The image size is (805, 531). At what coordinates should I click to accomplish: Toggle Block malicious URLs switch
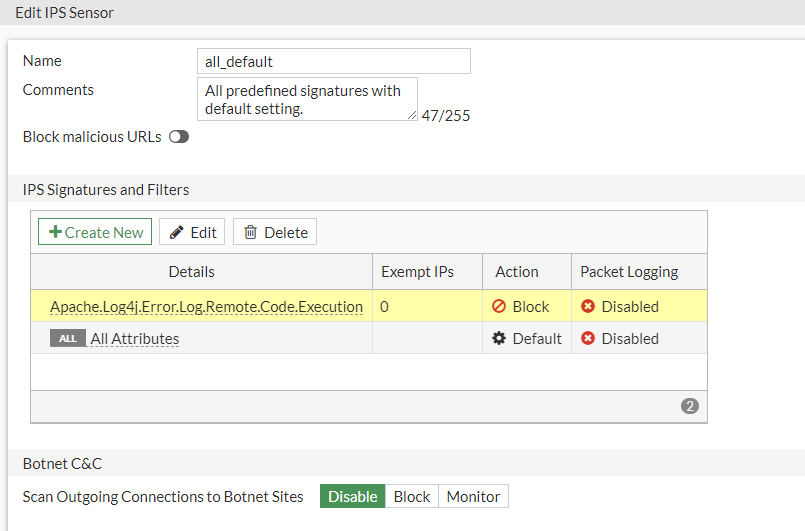click(x=179, y=137)
